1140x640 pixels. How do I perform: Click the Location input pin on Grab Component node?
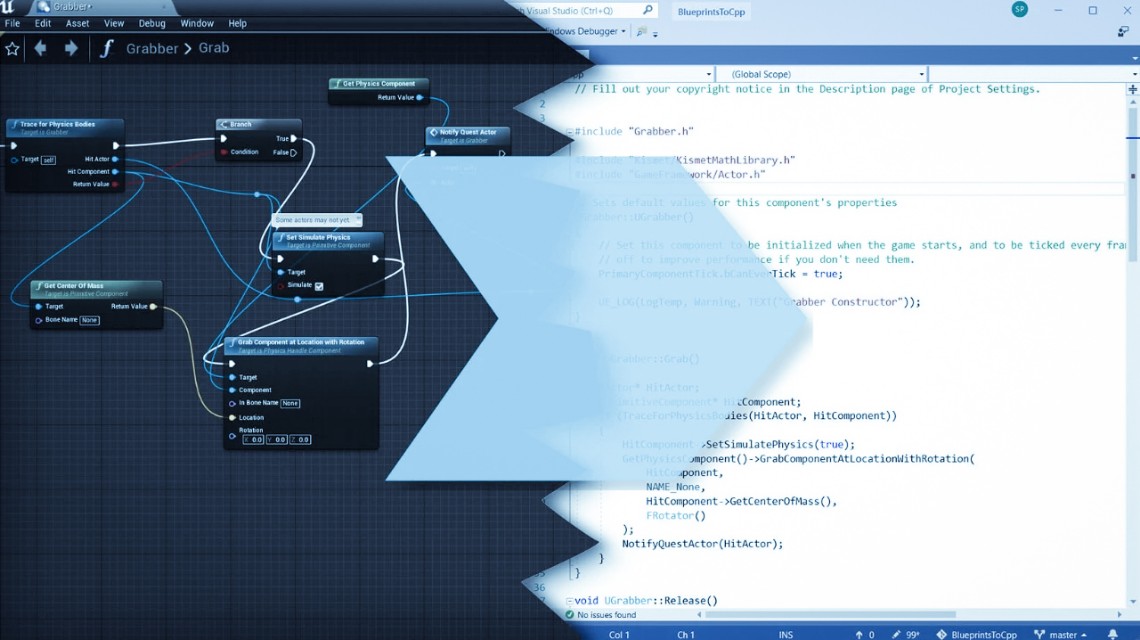tap(233, 417)
